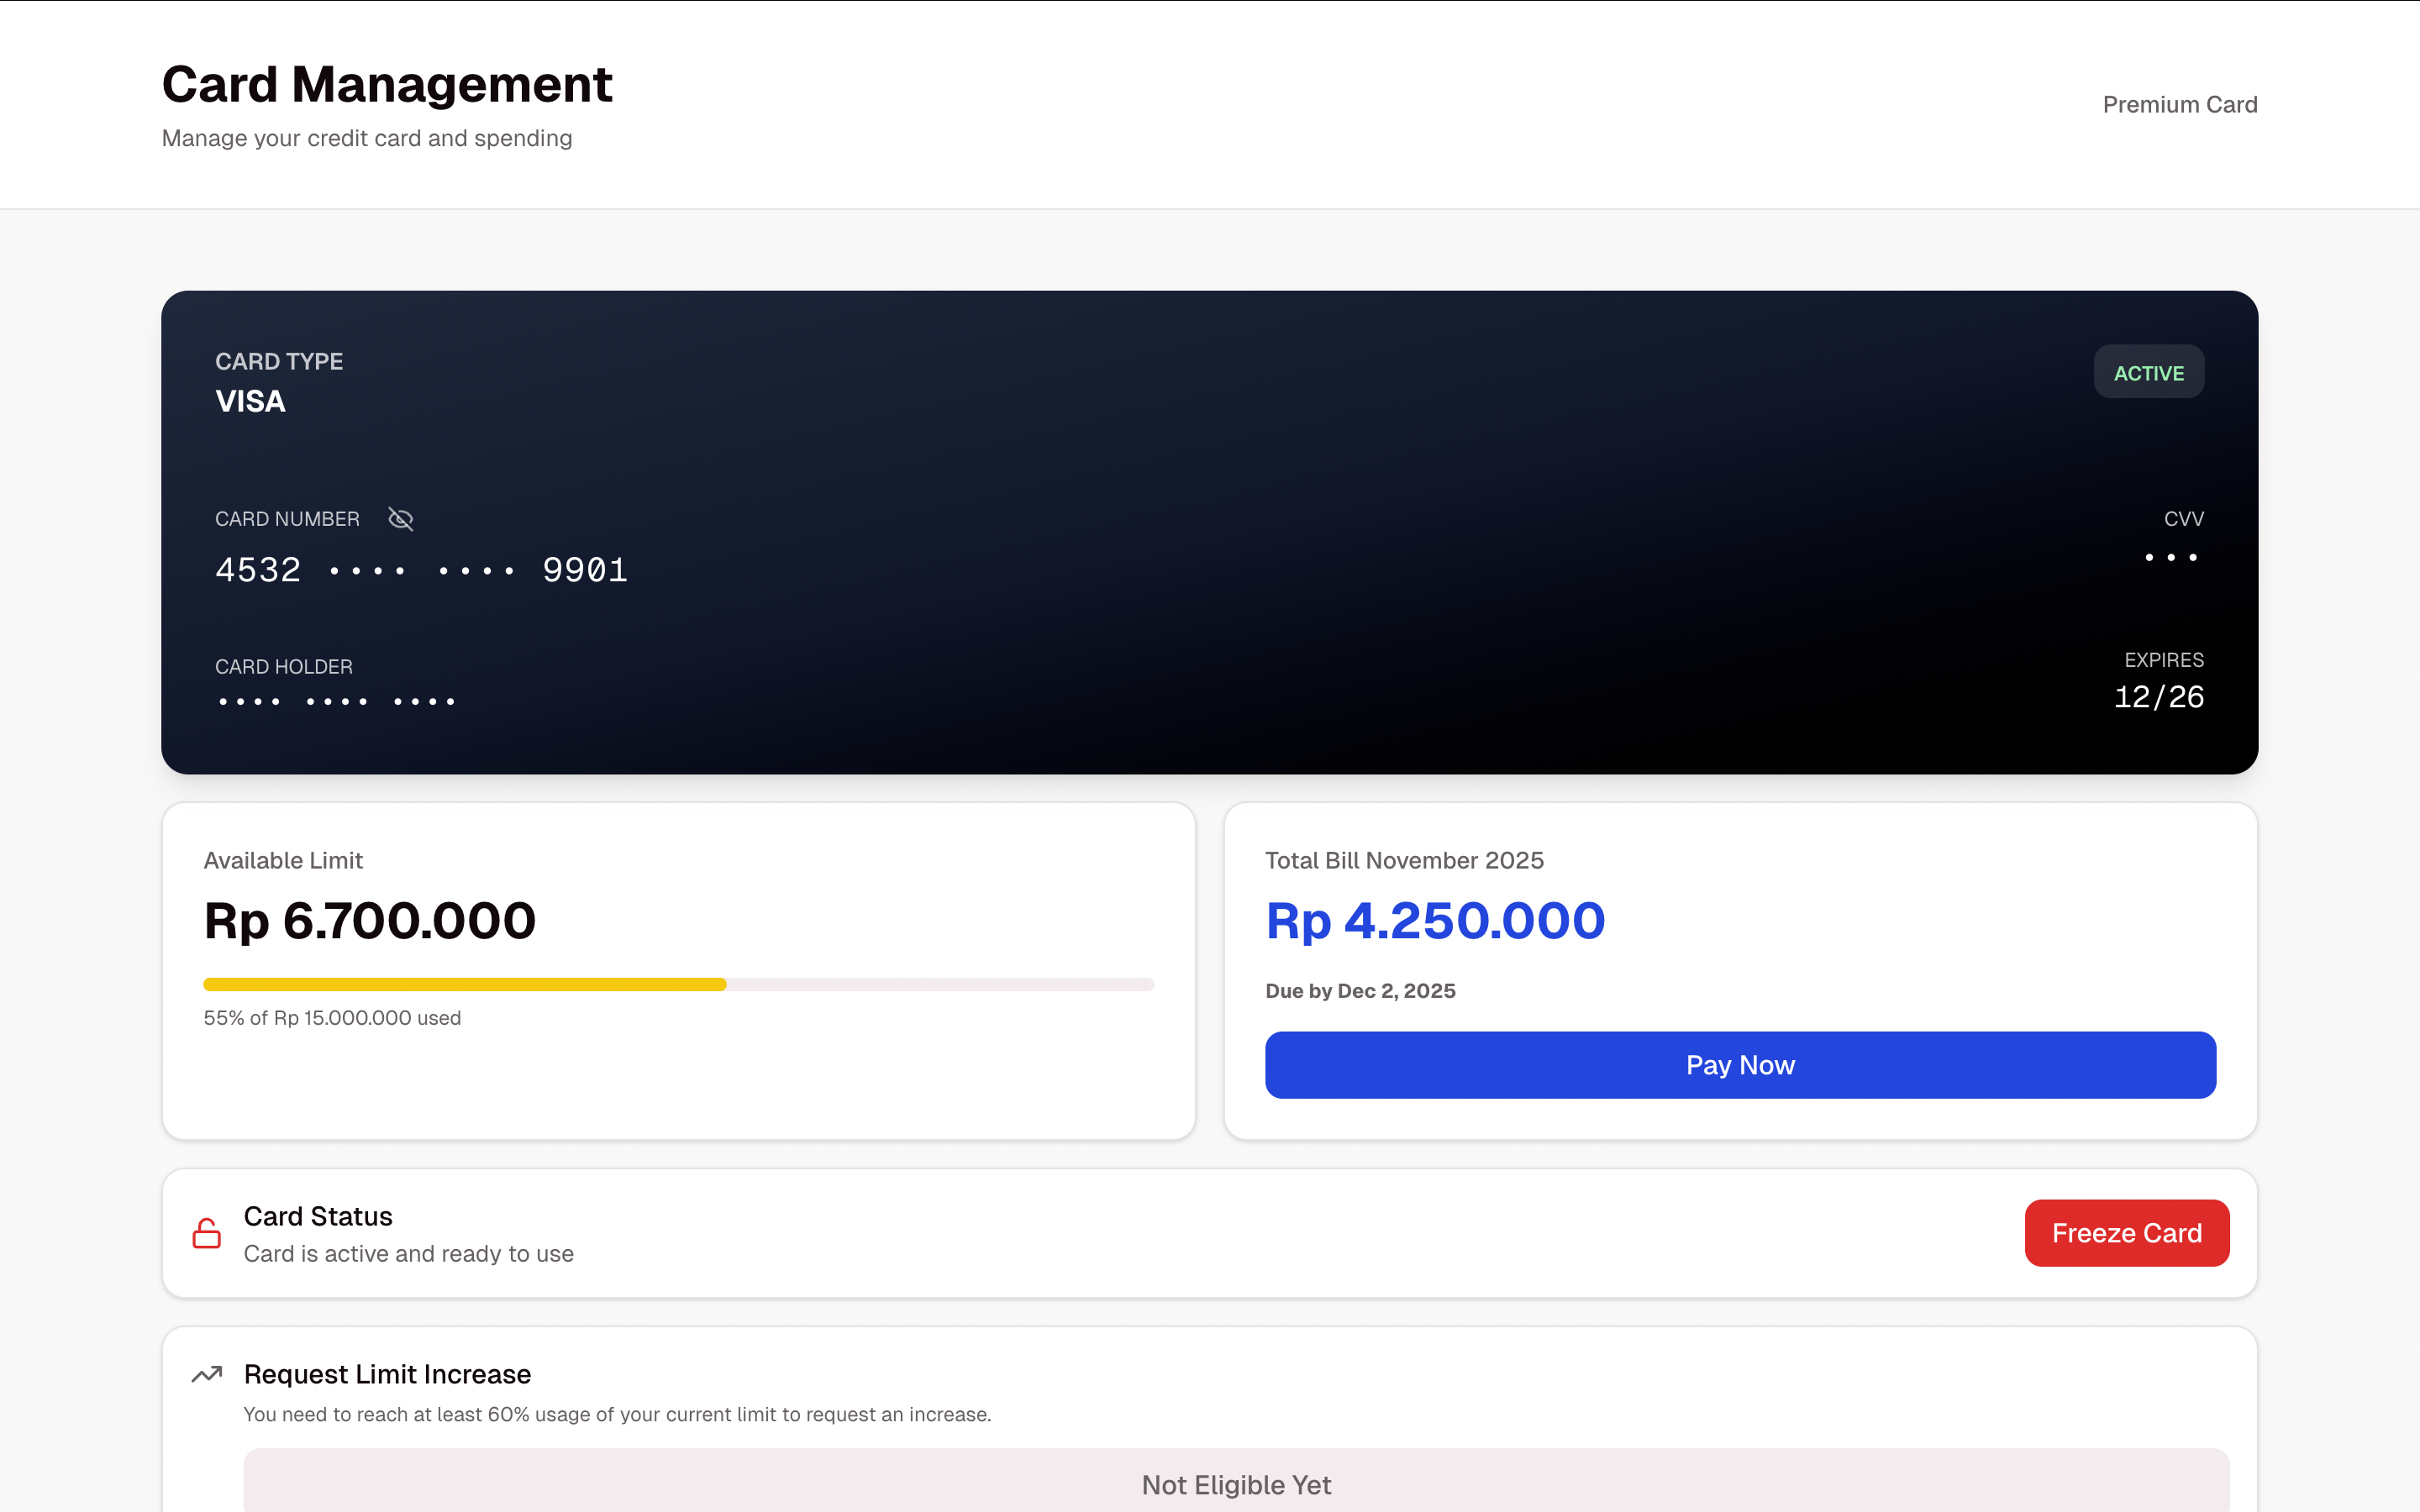Click the masked card holder name
Viewport: 2420px width, 1512px height.
tap(336, 701)
